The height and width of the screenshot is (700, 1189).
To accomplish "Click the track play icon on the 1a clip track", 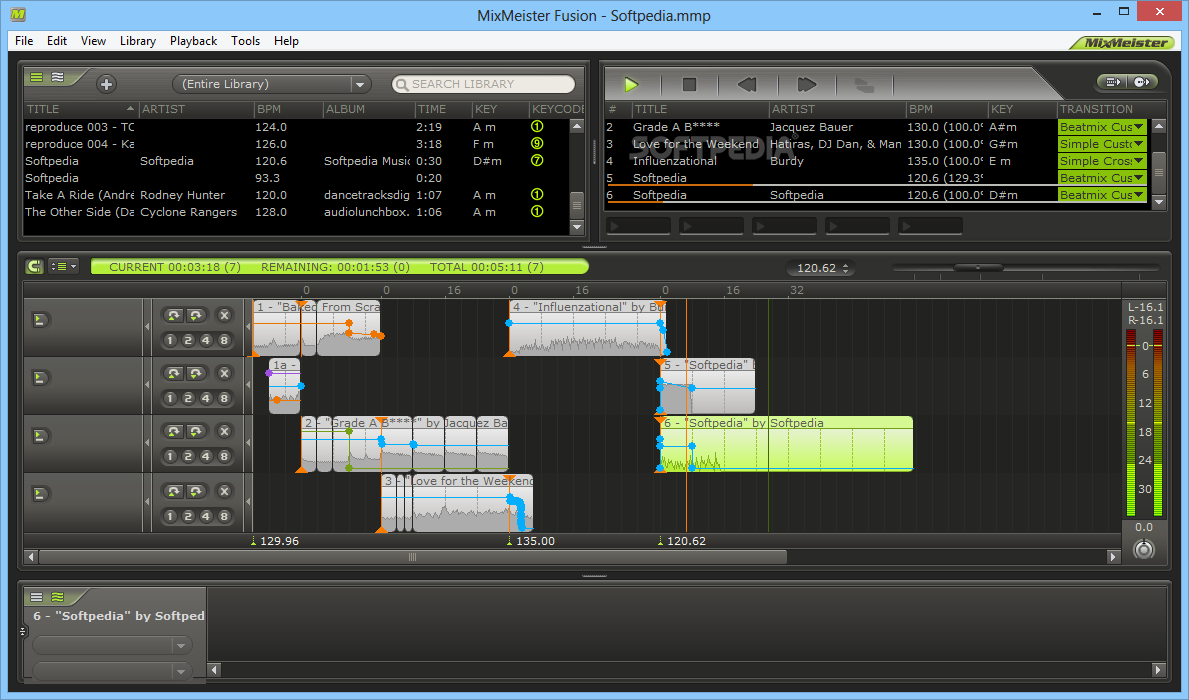I will coord(40,378).
